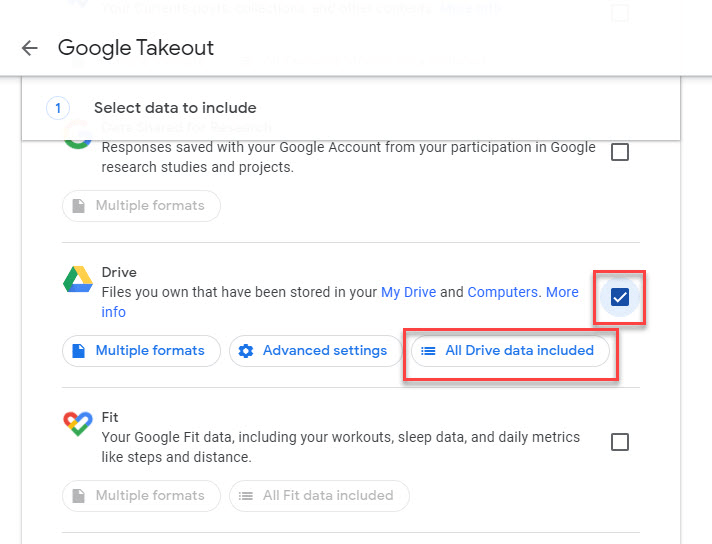712x544 pixels.
Task: Click the All Fit data included button
Action: pyautogui.click(x=319, y=495)
